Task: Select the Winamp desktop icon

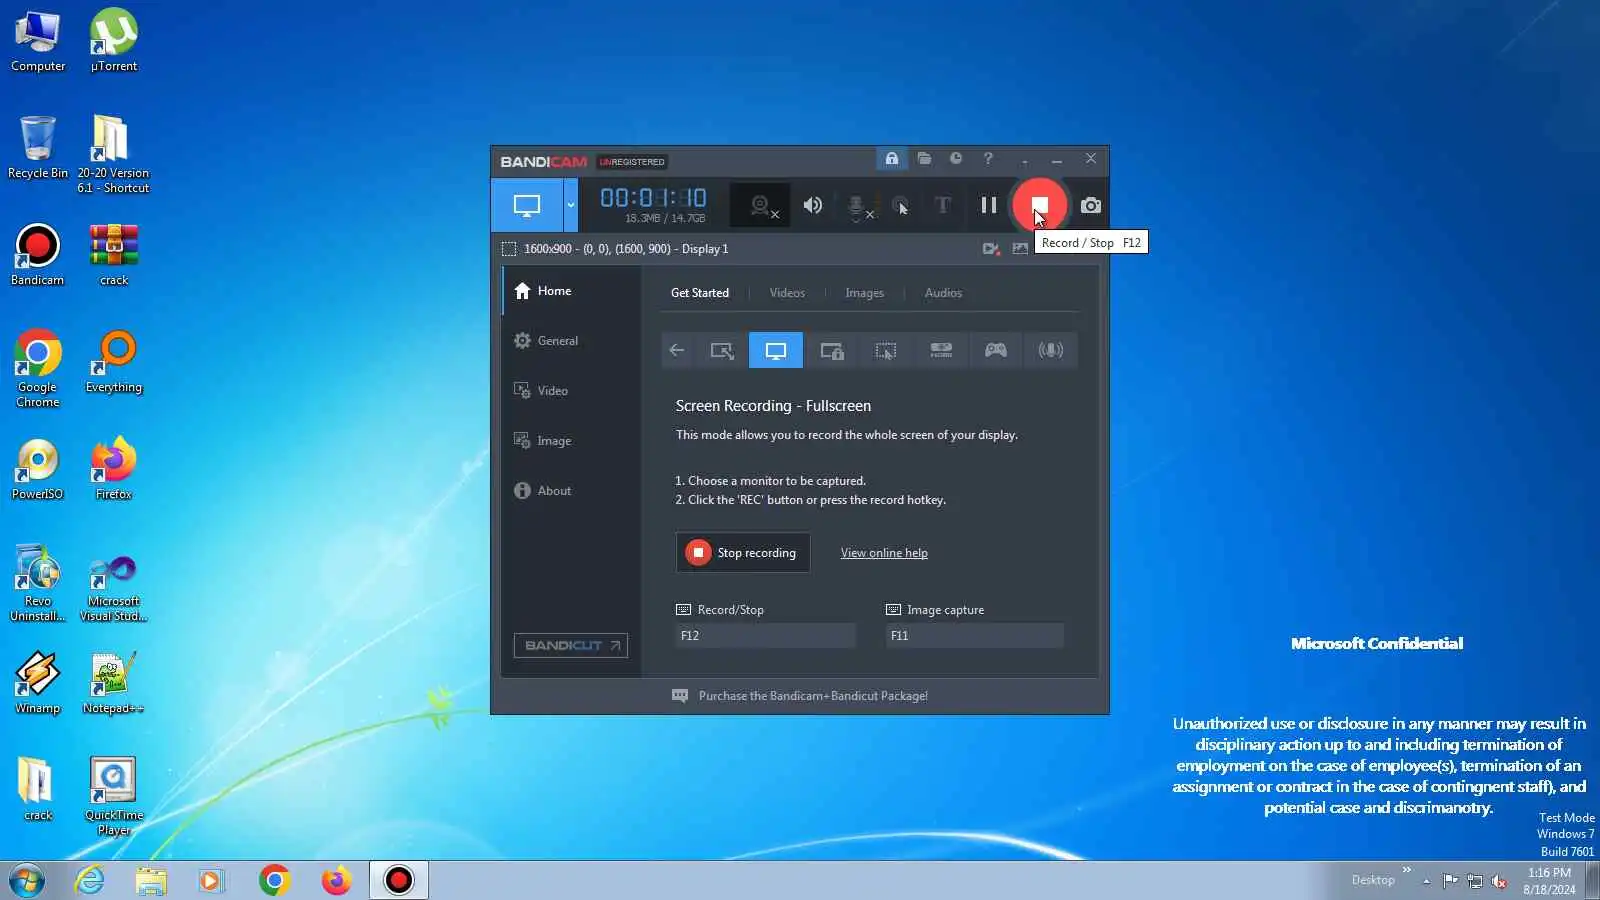Action: (38, 683)
